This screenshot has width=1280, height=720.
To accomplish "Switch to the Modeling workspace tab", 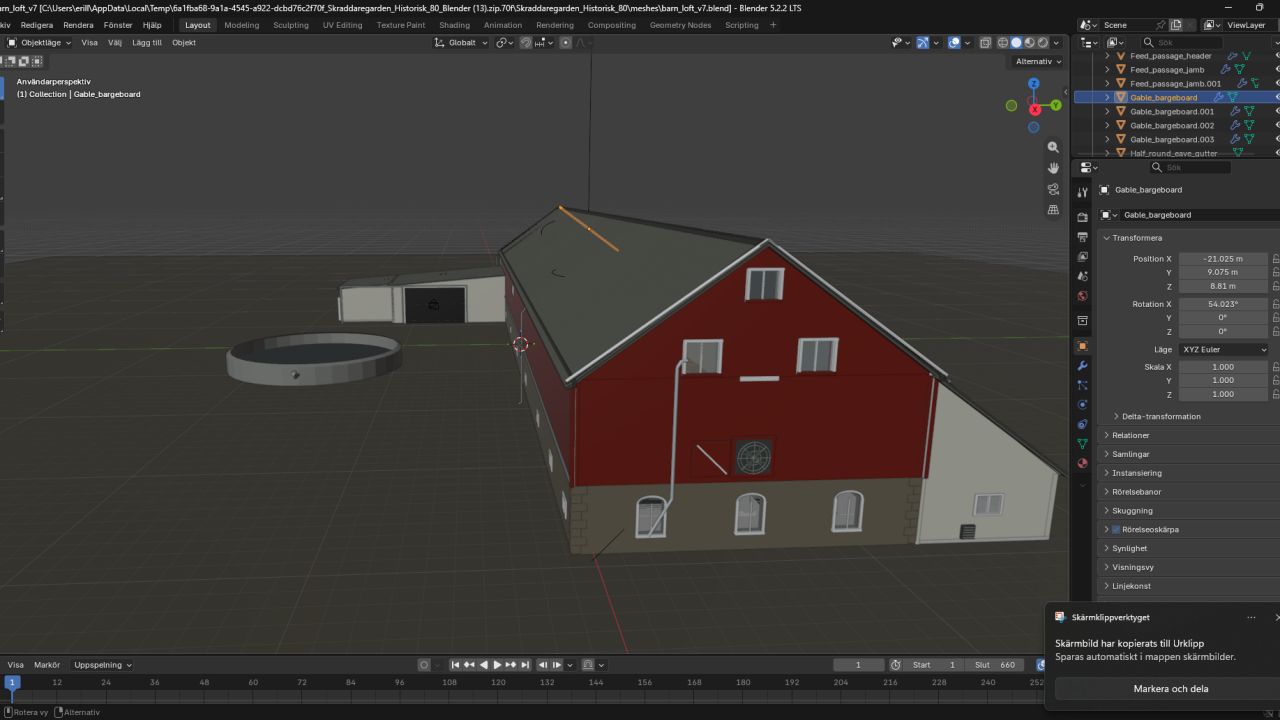I will point(241,25).
